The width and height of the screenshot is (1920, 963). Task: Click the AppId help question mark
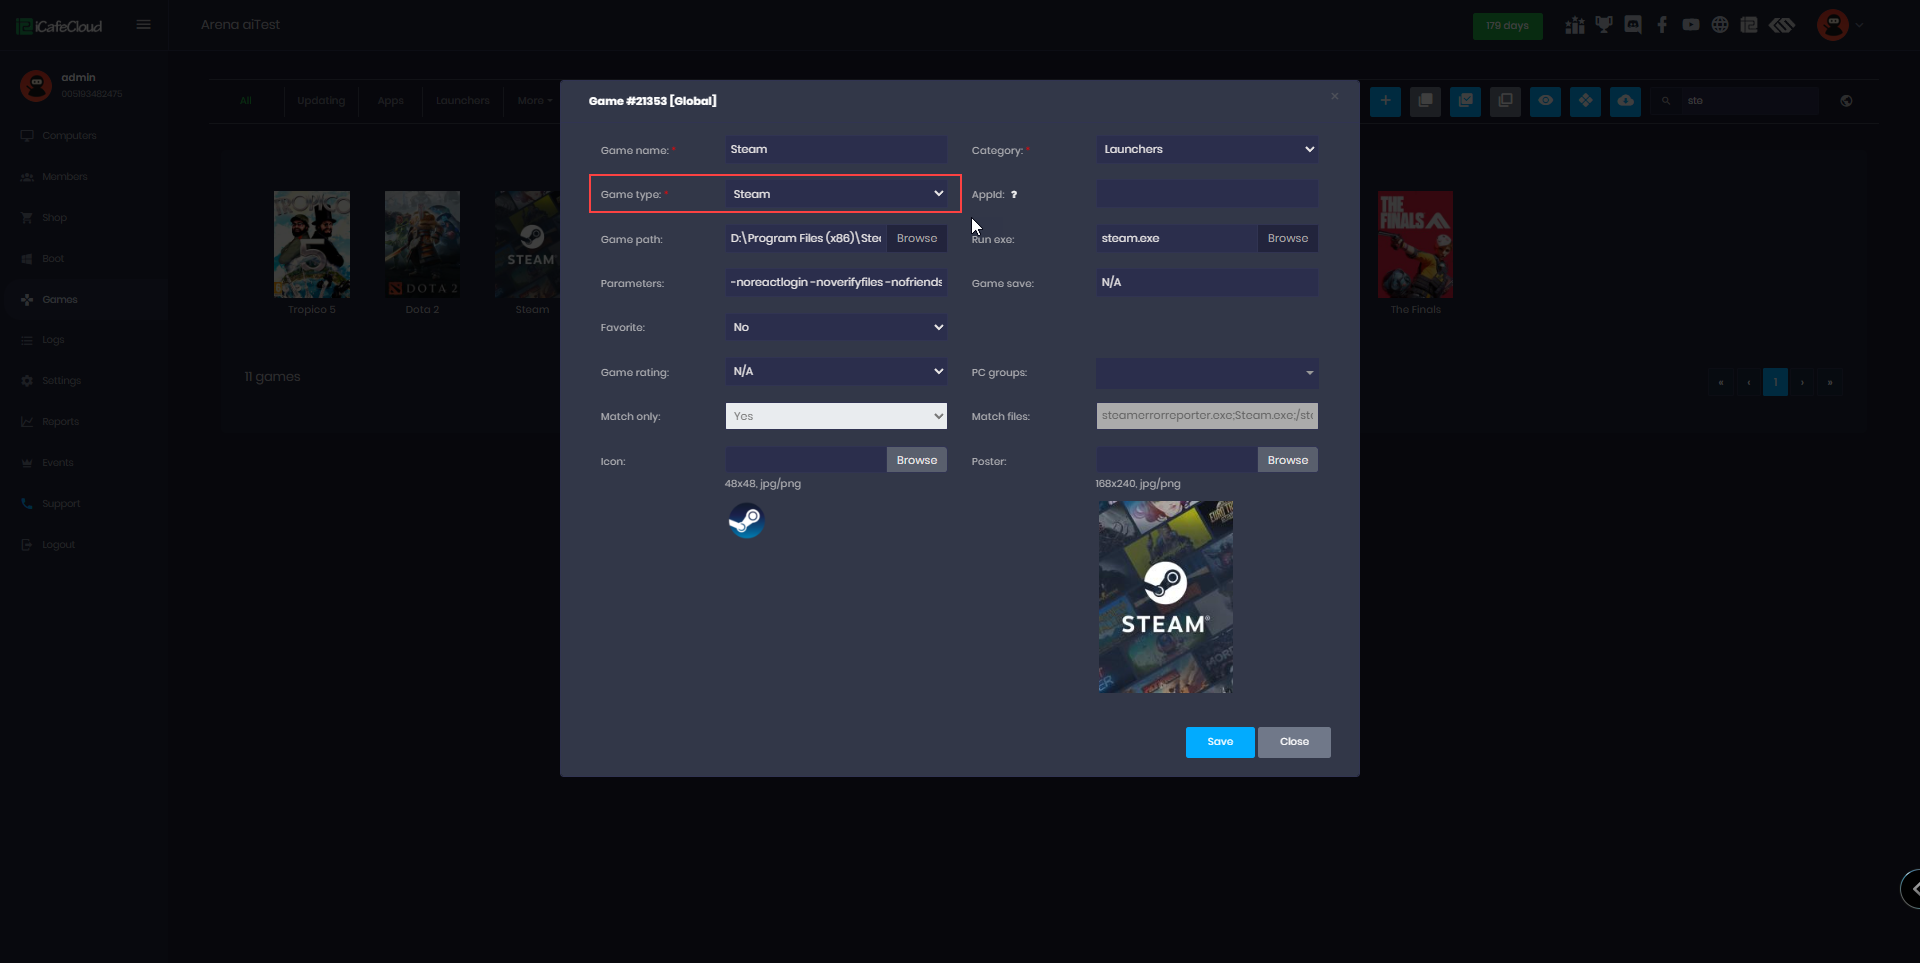pos(1014,194)
